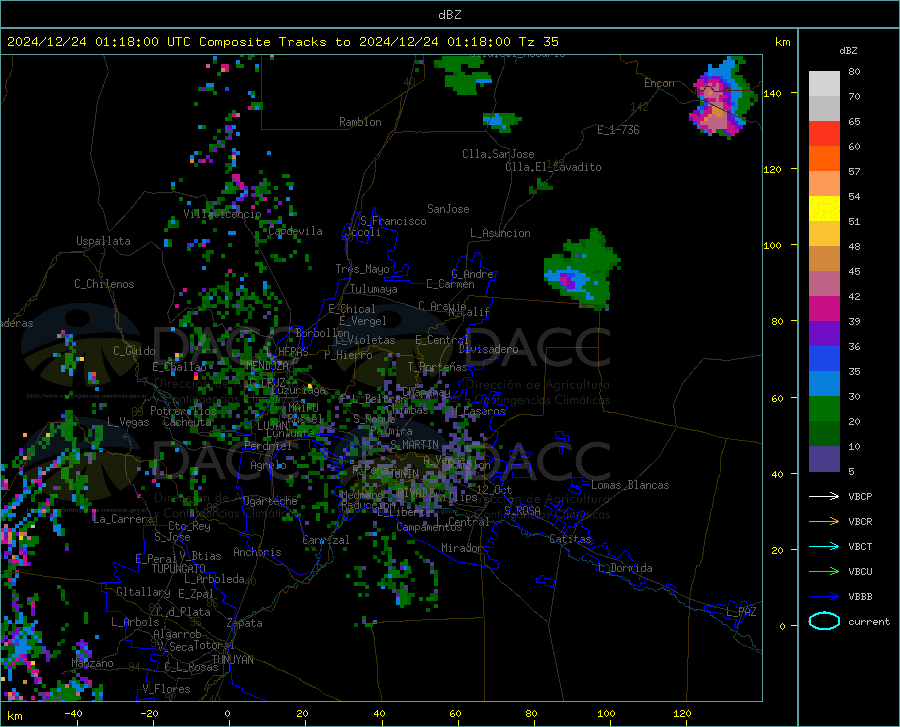Click the VBCP legend label
This screenshot has height=727, width=900.
point(860,496)
